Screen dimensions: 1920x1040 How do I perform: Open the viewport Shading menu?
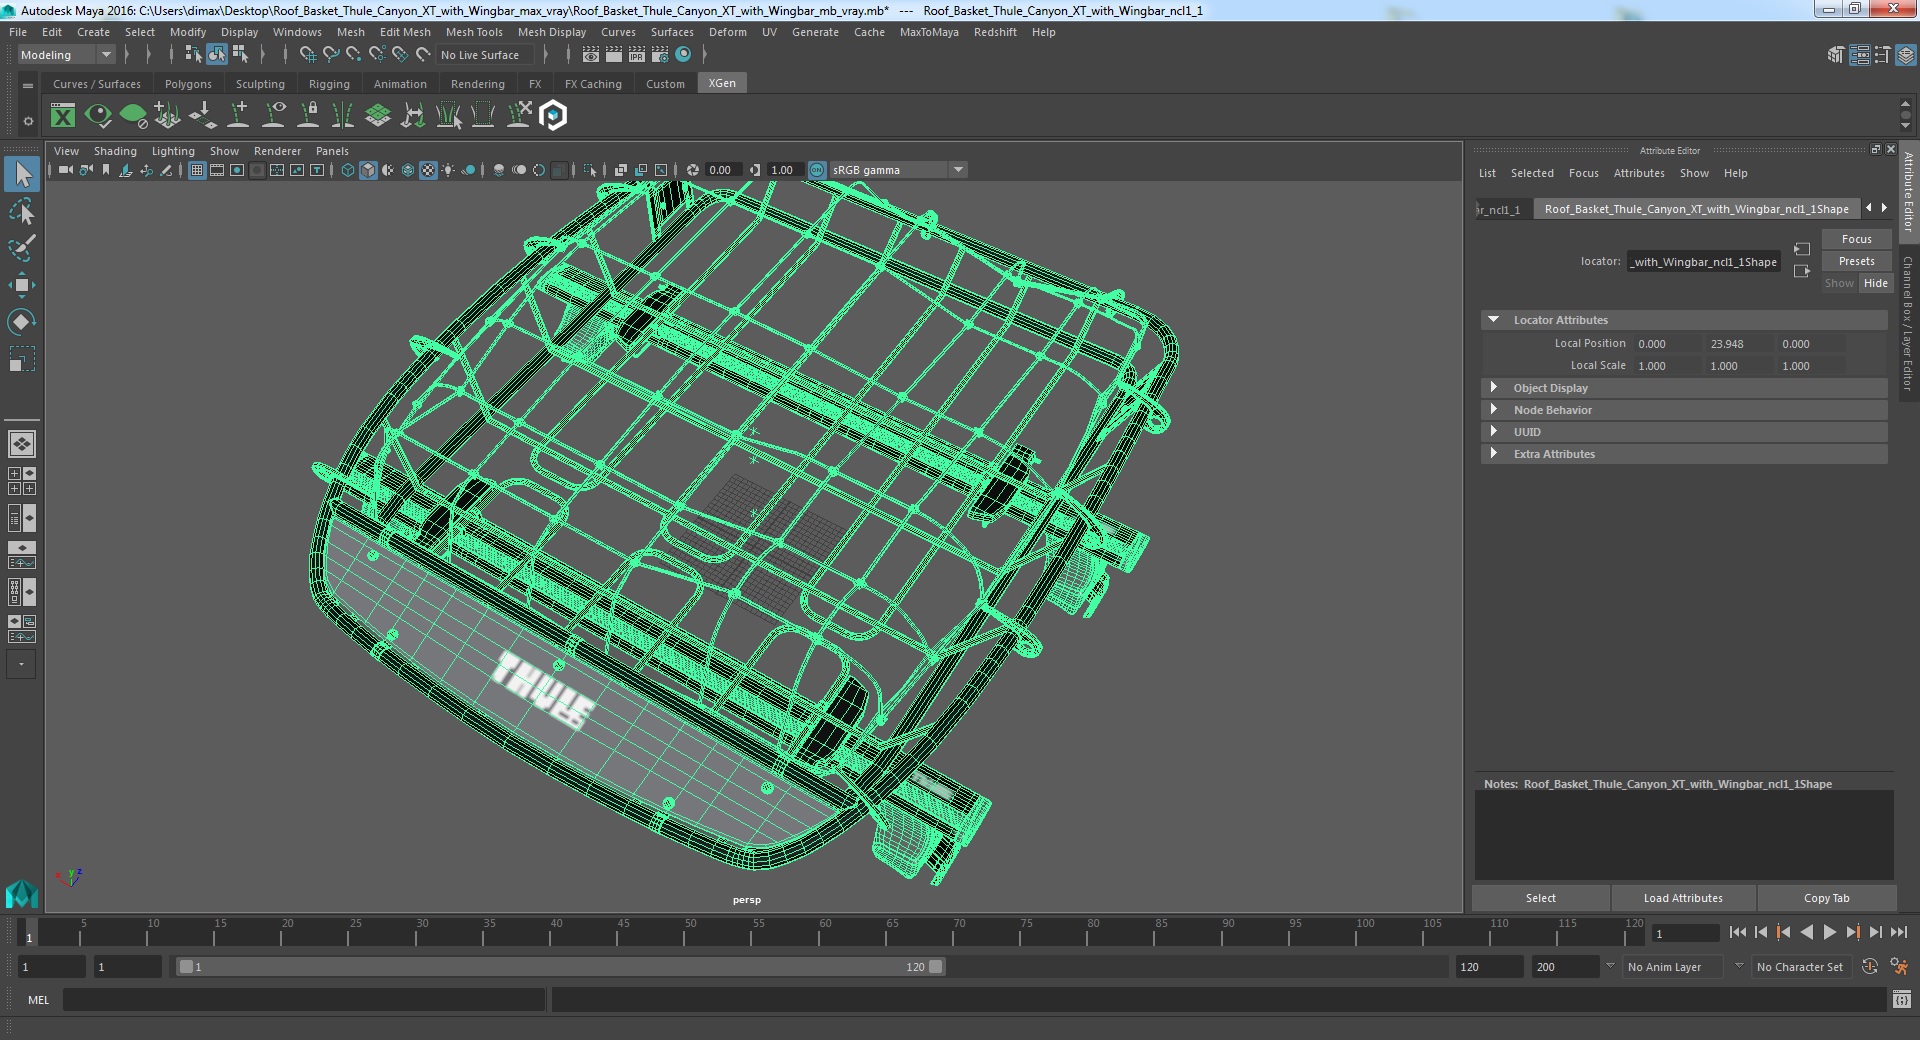(x=115, y=151)
